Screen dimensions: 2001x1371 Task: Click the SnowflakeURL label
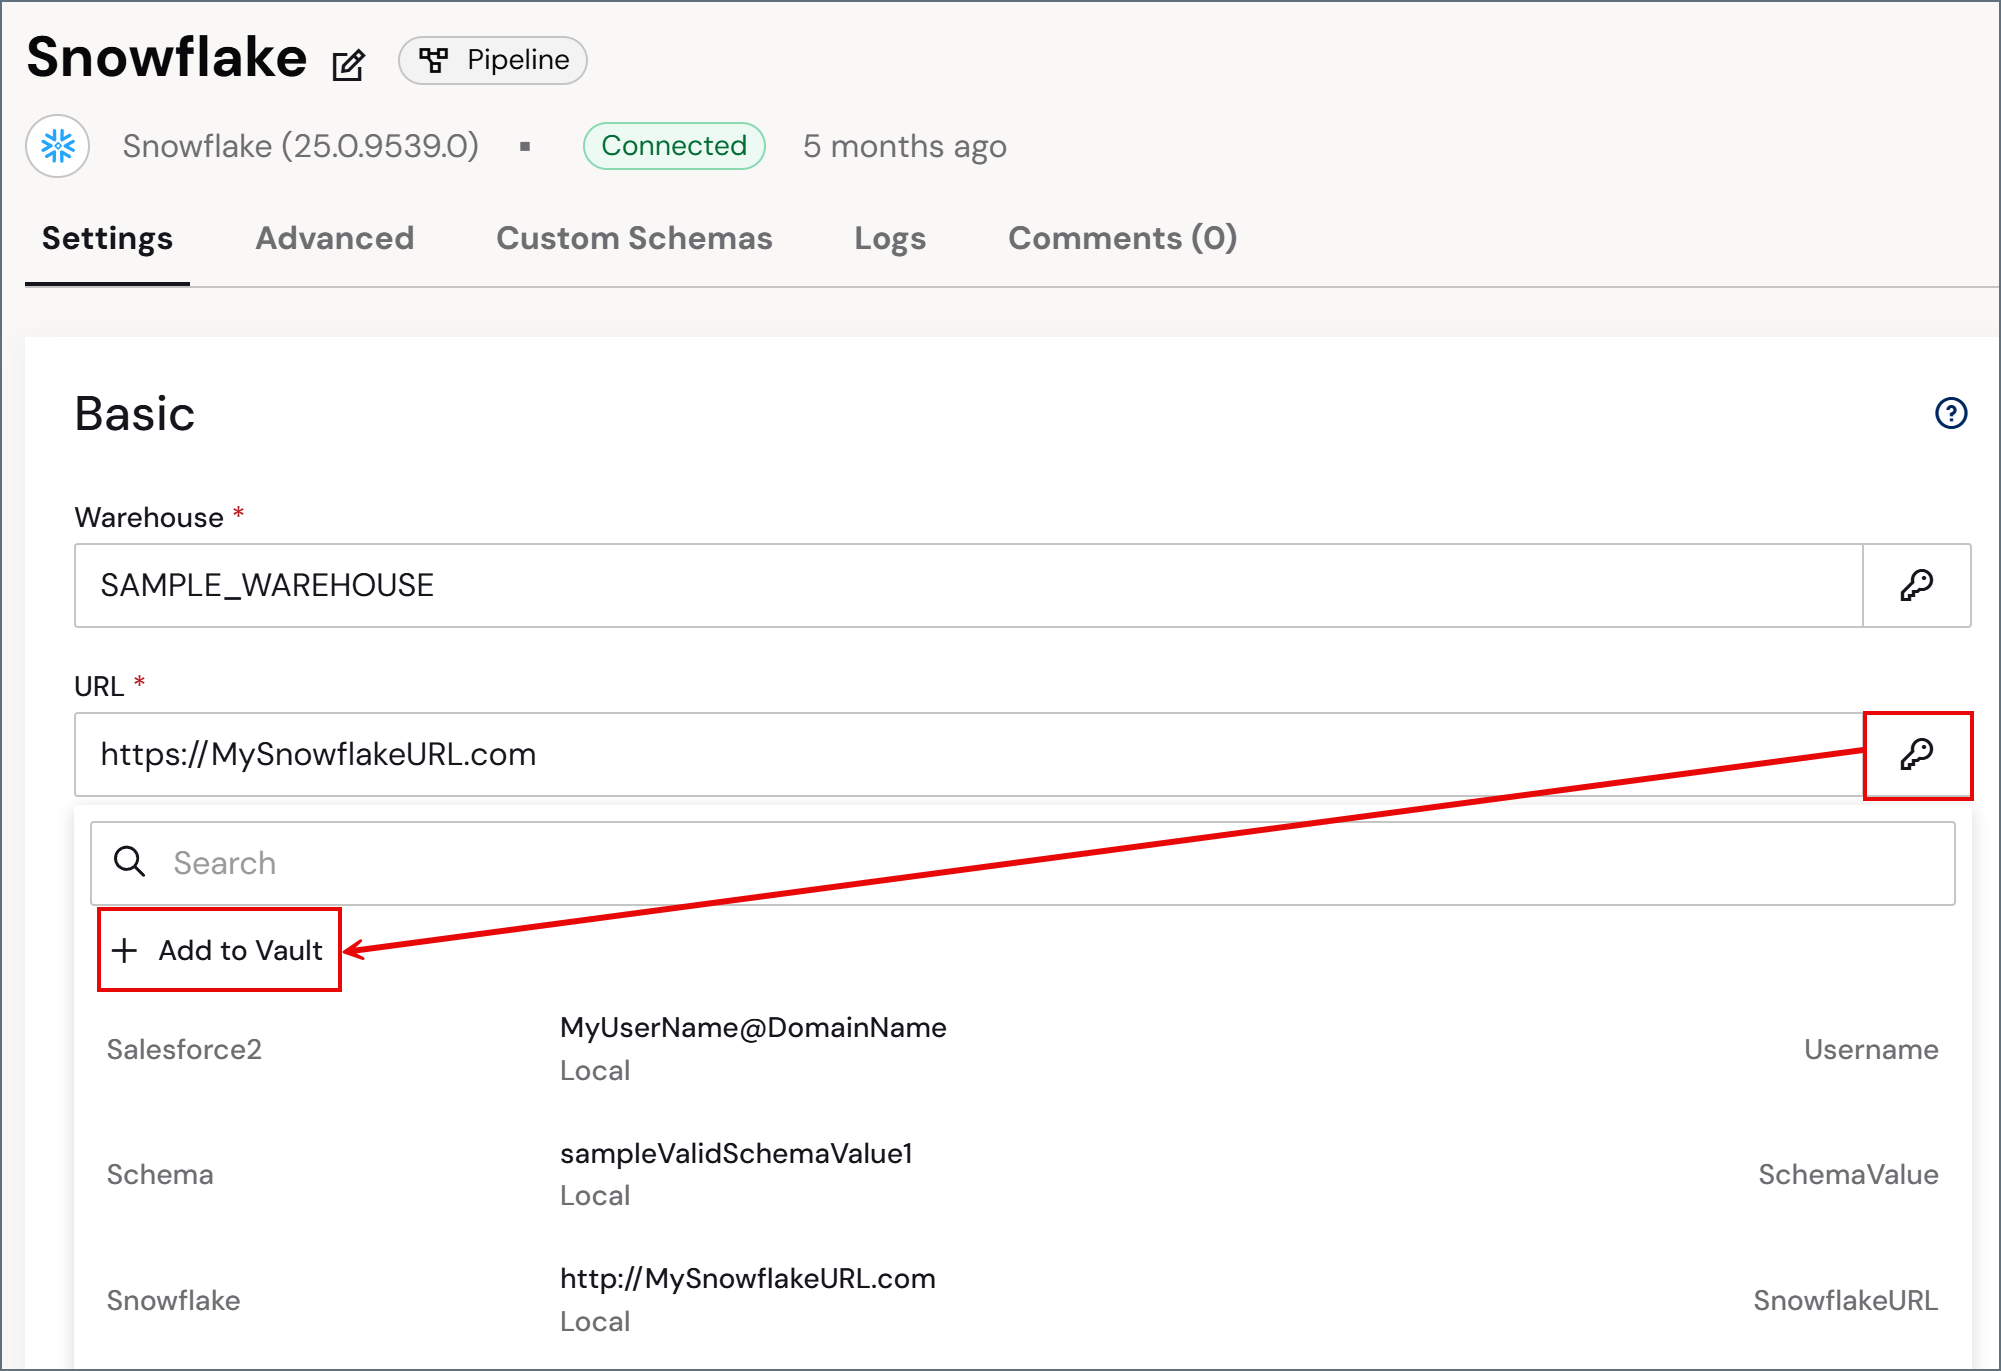(1845, 1300)
